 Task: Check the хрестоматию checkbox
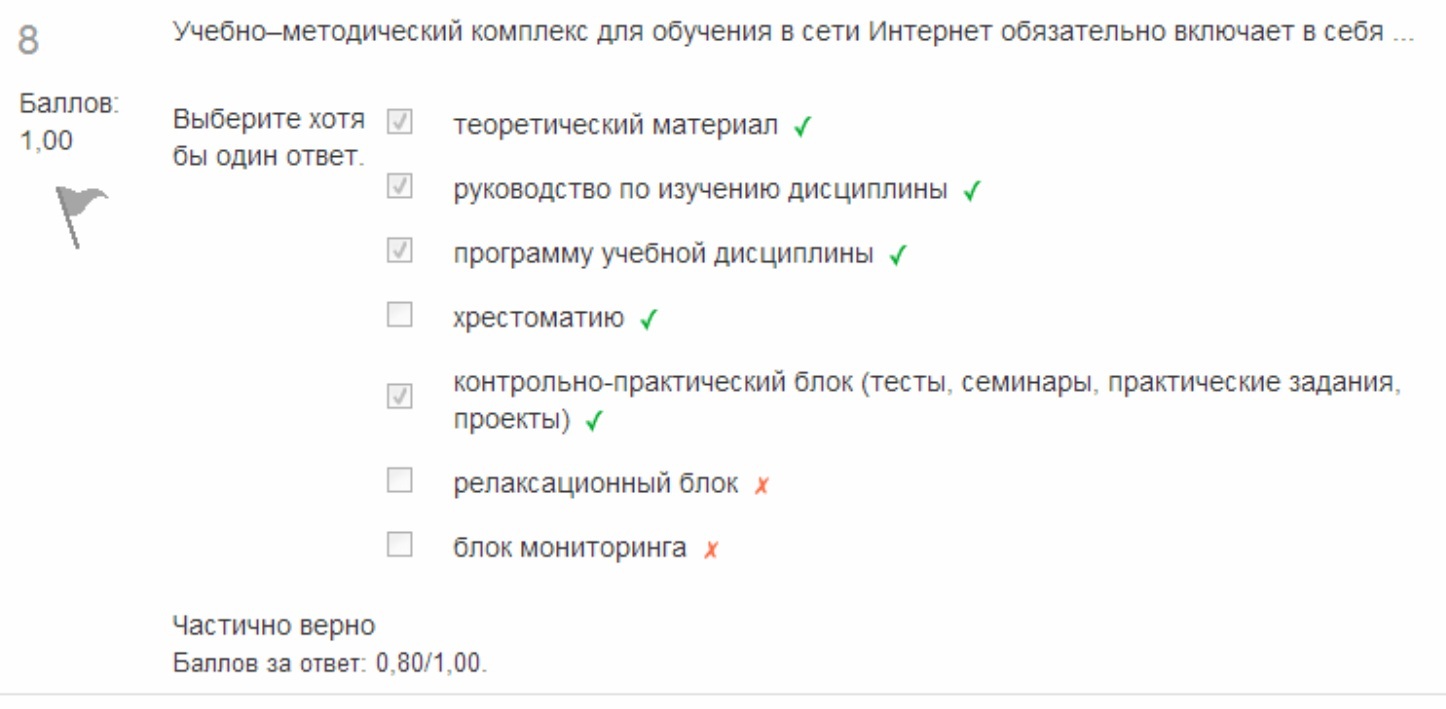pyautogui.click(x=399, y=315)
